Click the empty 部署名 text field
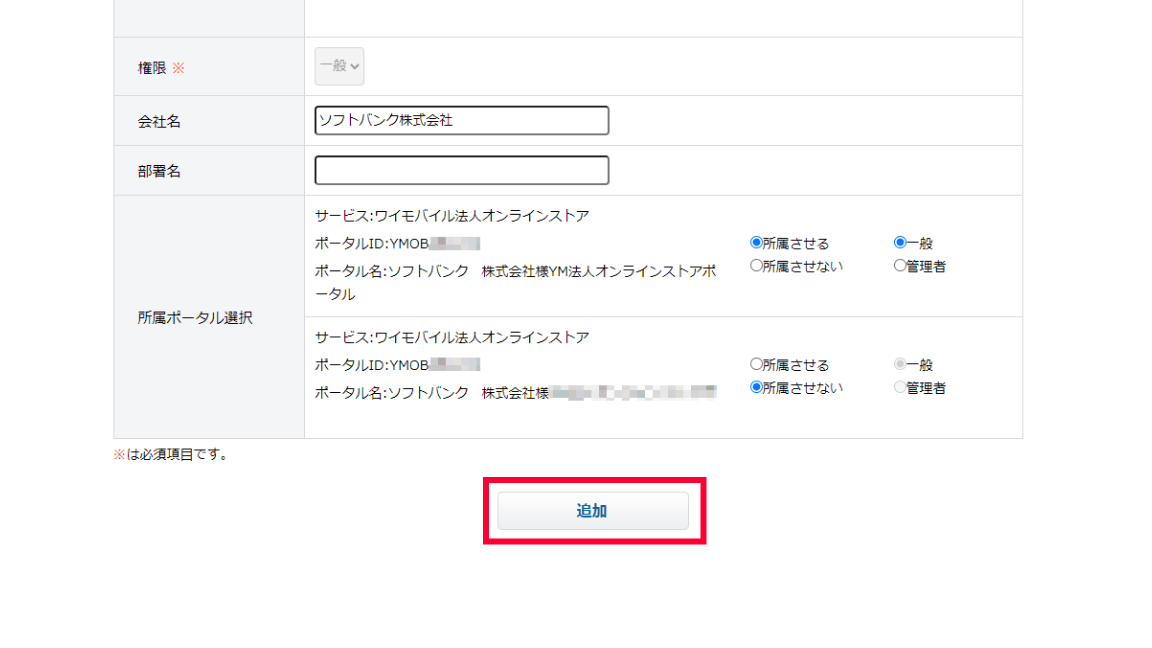This screenshot has width=1152, height=648. click(x=461, y=170)
